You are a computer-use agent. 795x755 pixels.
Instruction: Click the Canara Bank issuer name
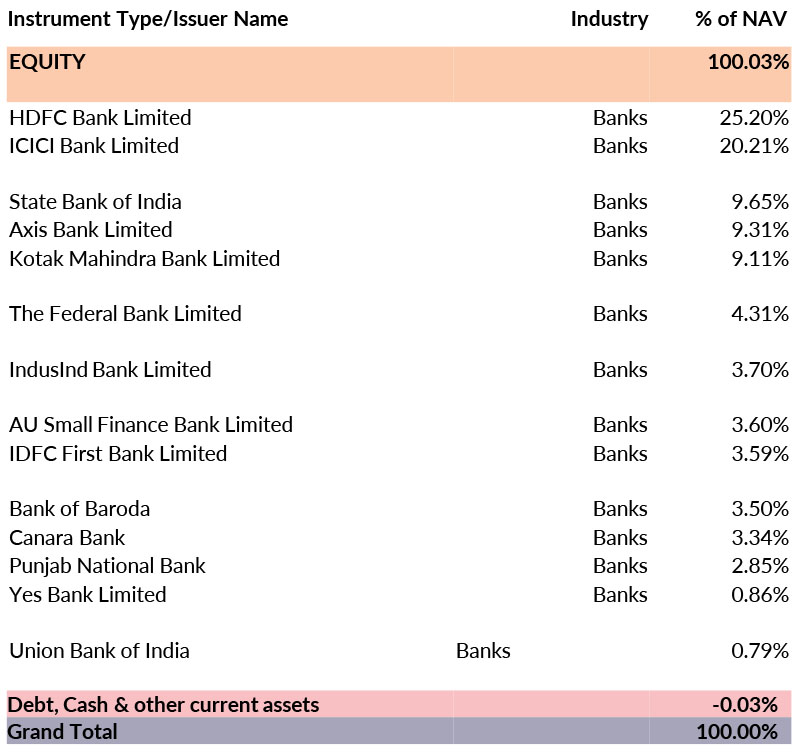67,538
